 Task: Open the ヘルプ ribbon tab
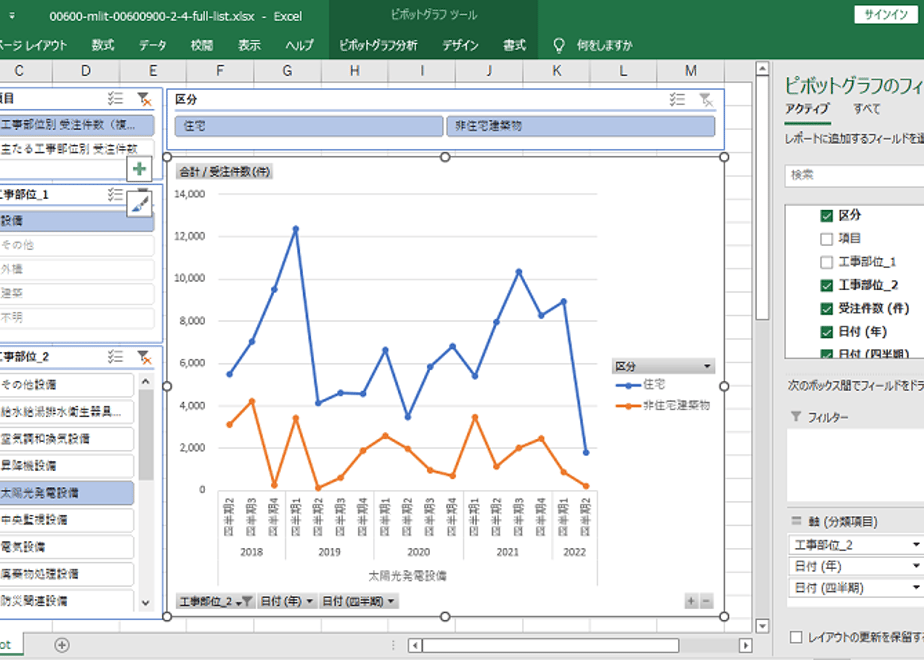click(x=299, y=45)
